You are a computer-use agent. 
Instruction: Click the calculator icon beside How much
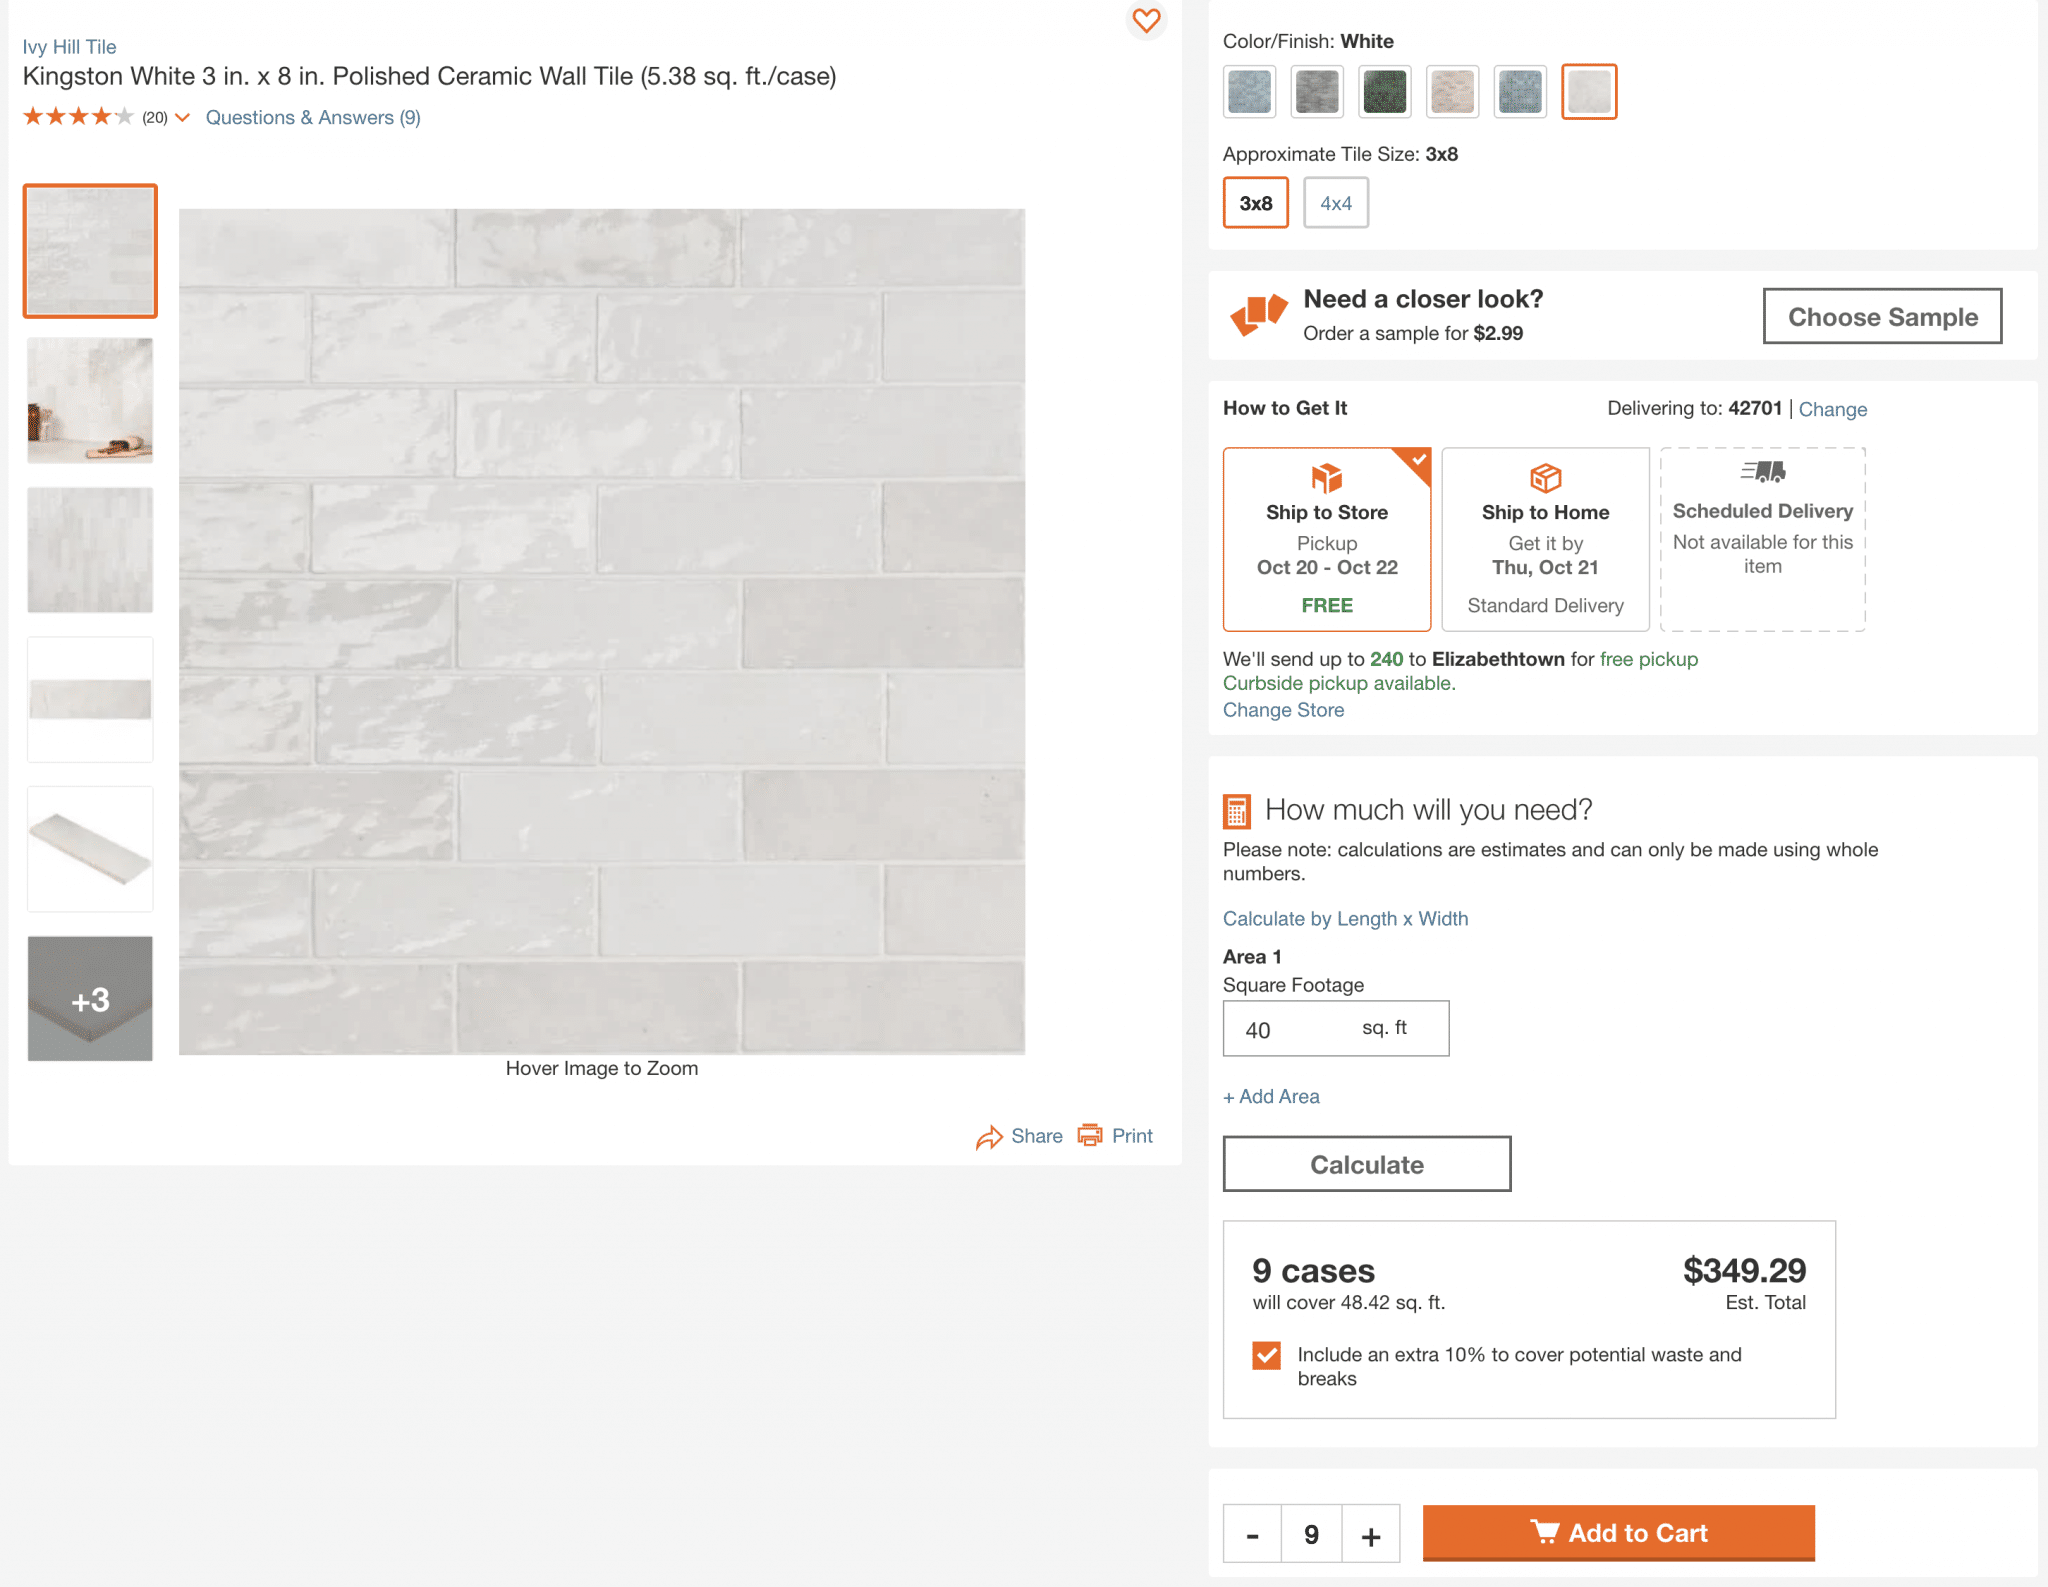1237,811
